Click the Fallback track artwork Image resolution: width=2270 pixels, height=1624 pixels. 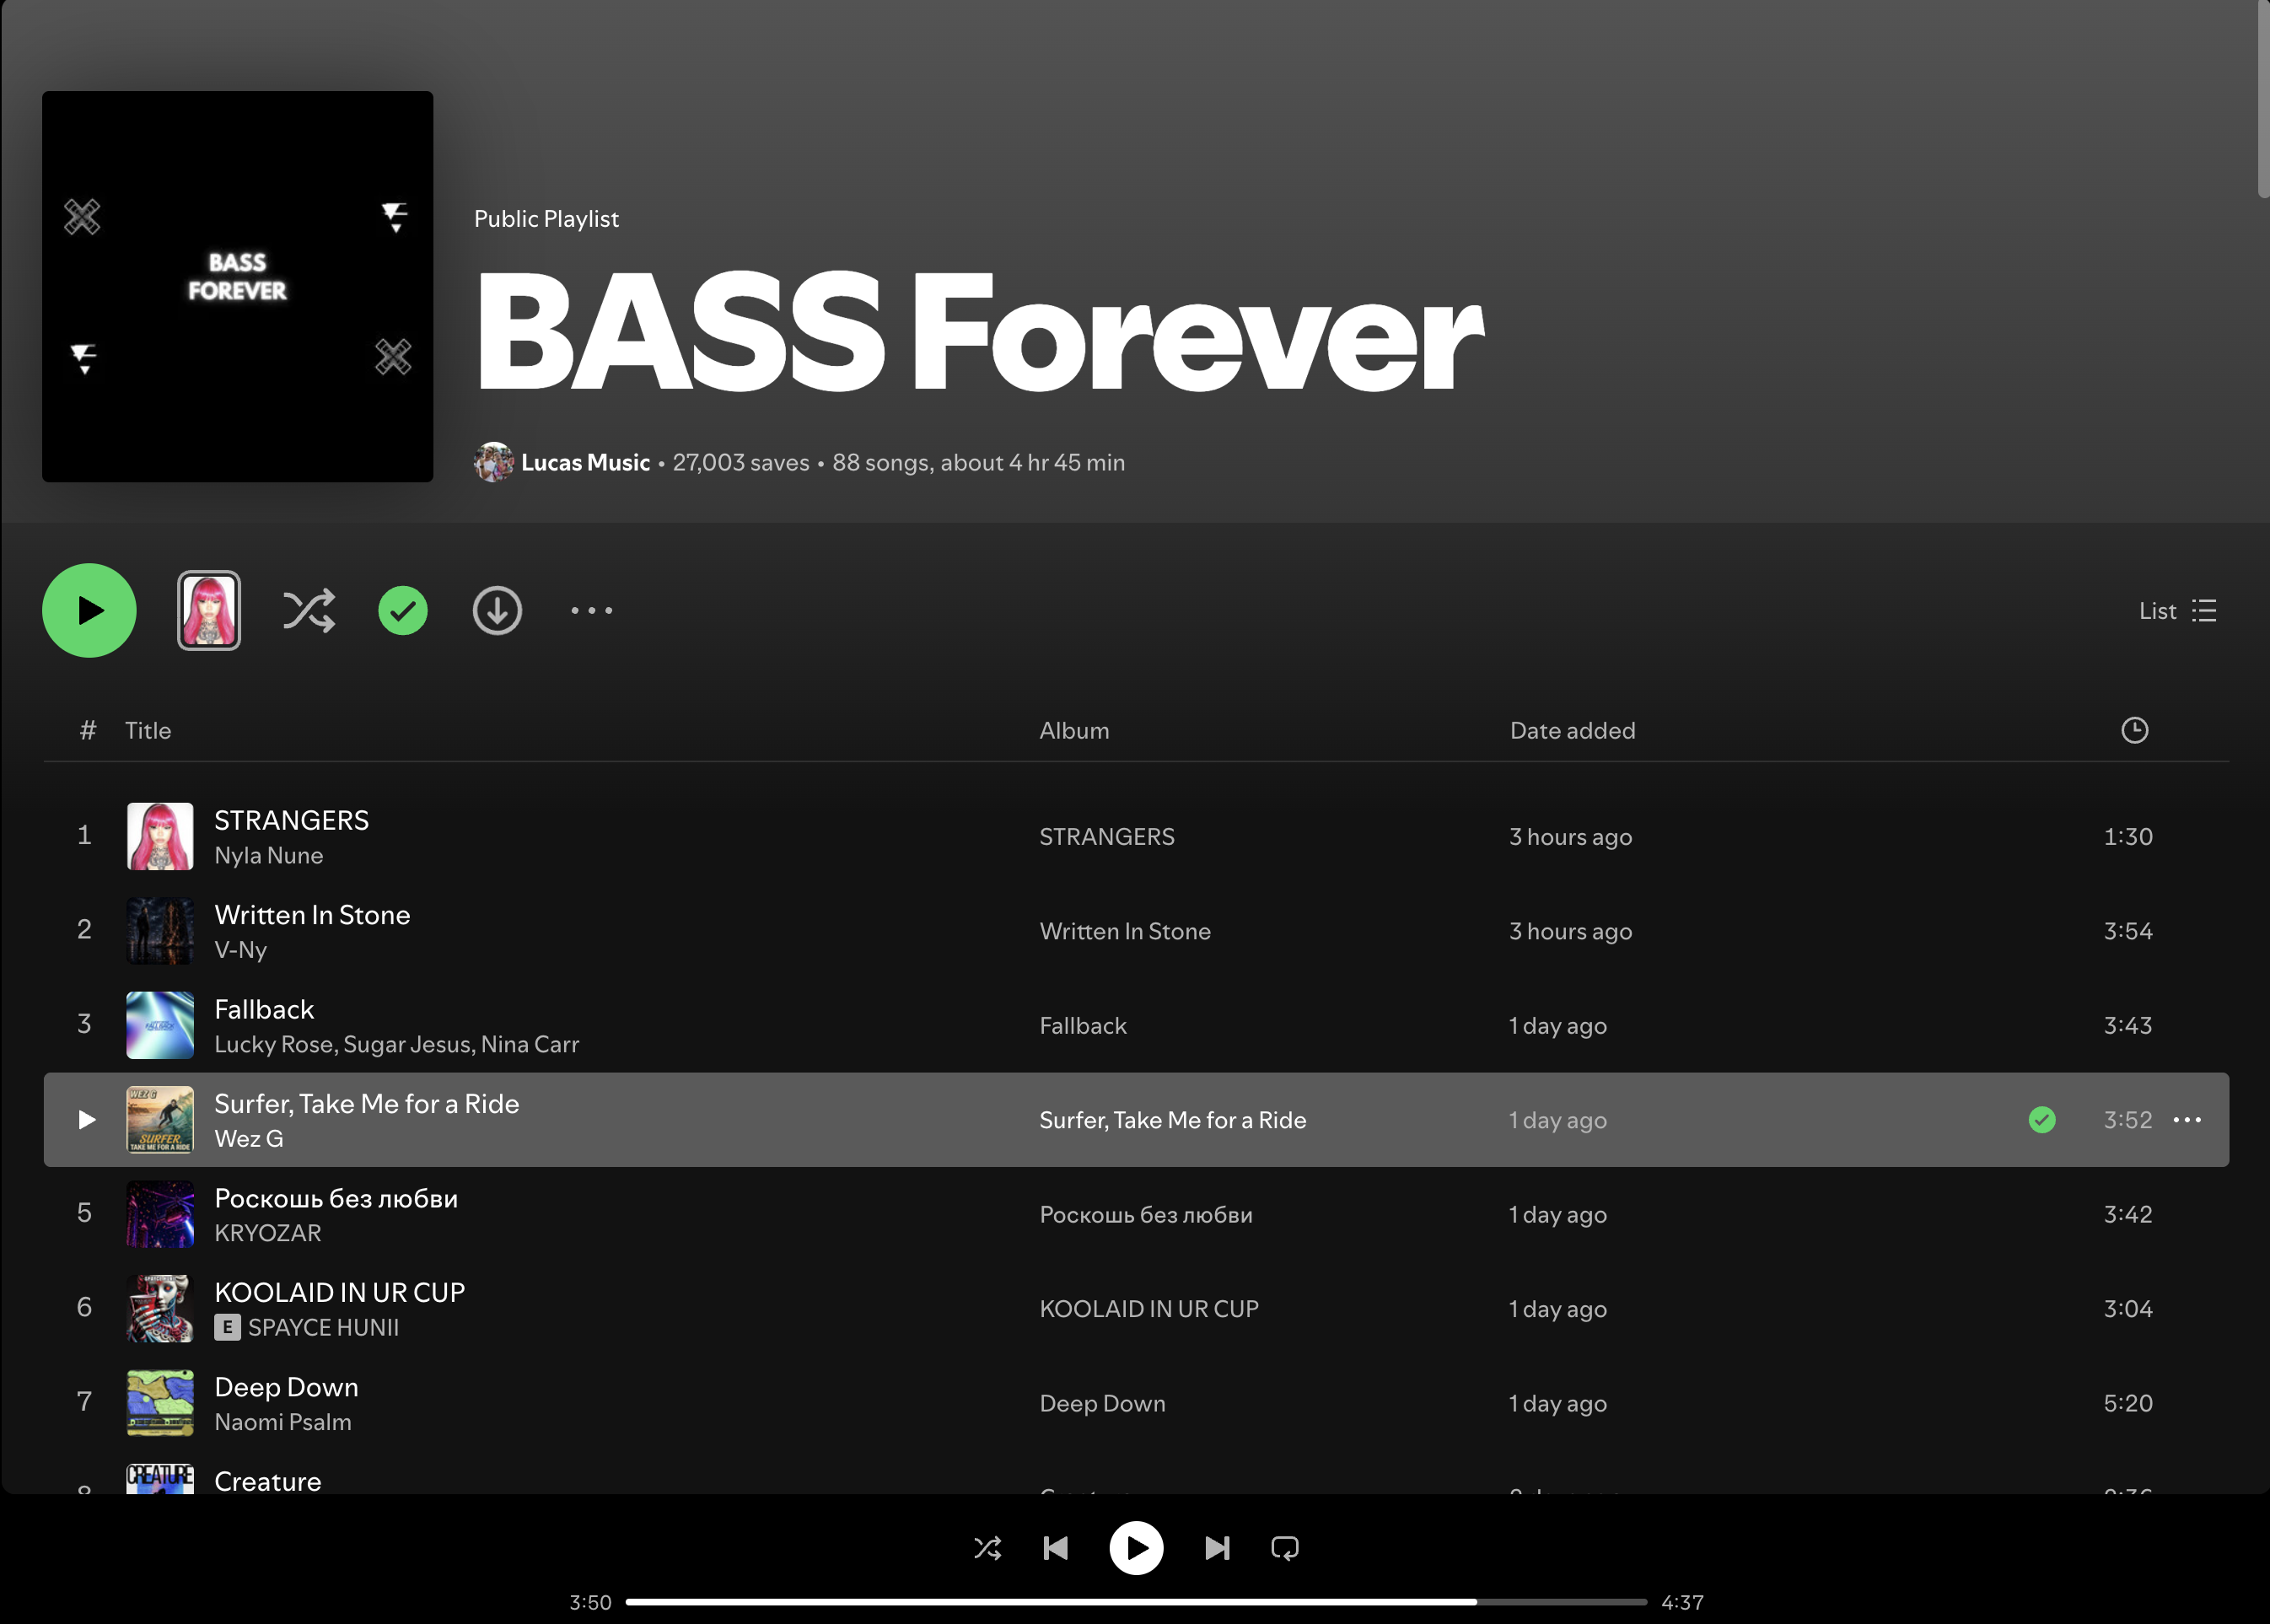(x=160, y=1025)
